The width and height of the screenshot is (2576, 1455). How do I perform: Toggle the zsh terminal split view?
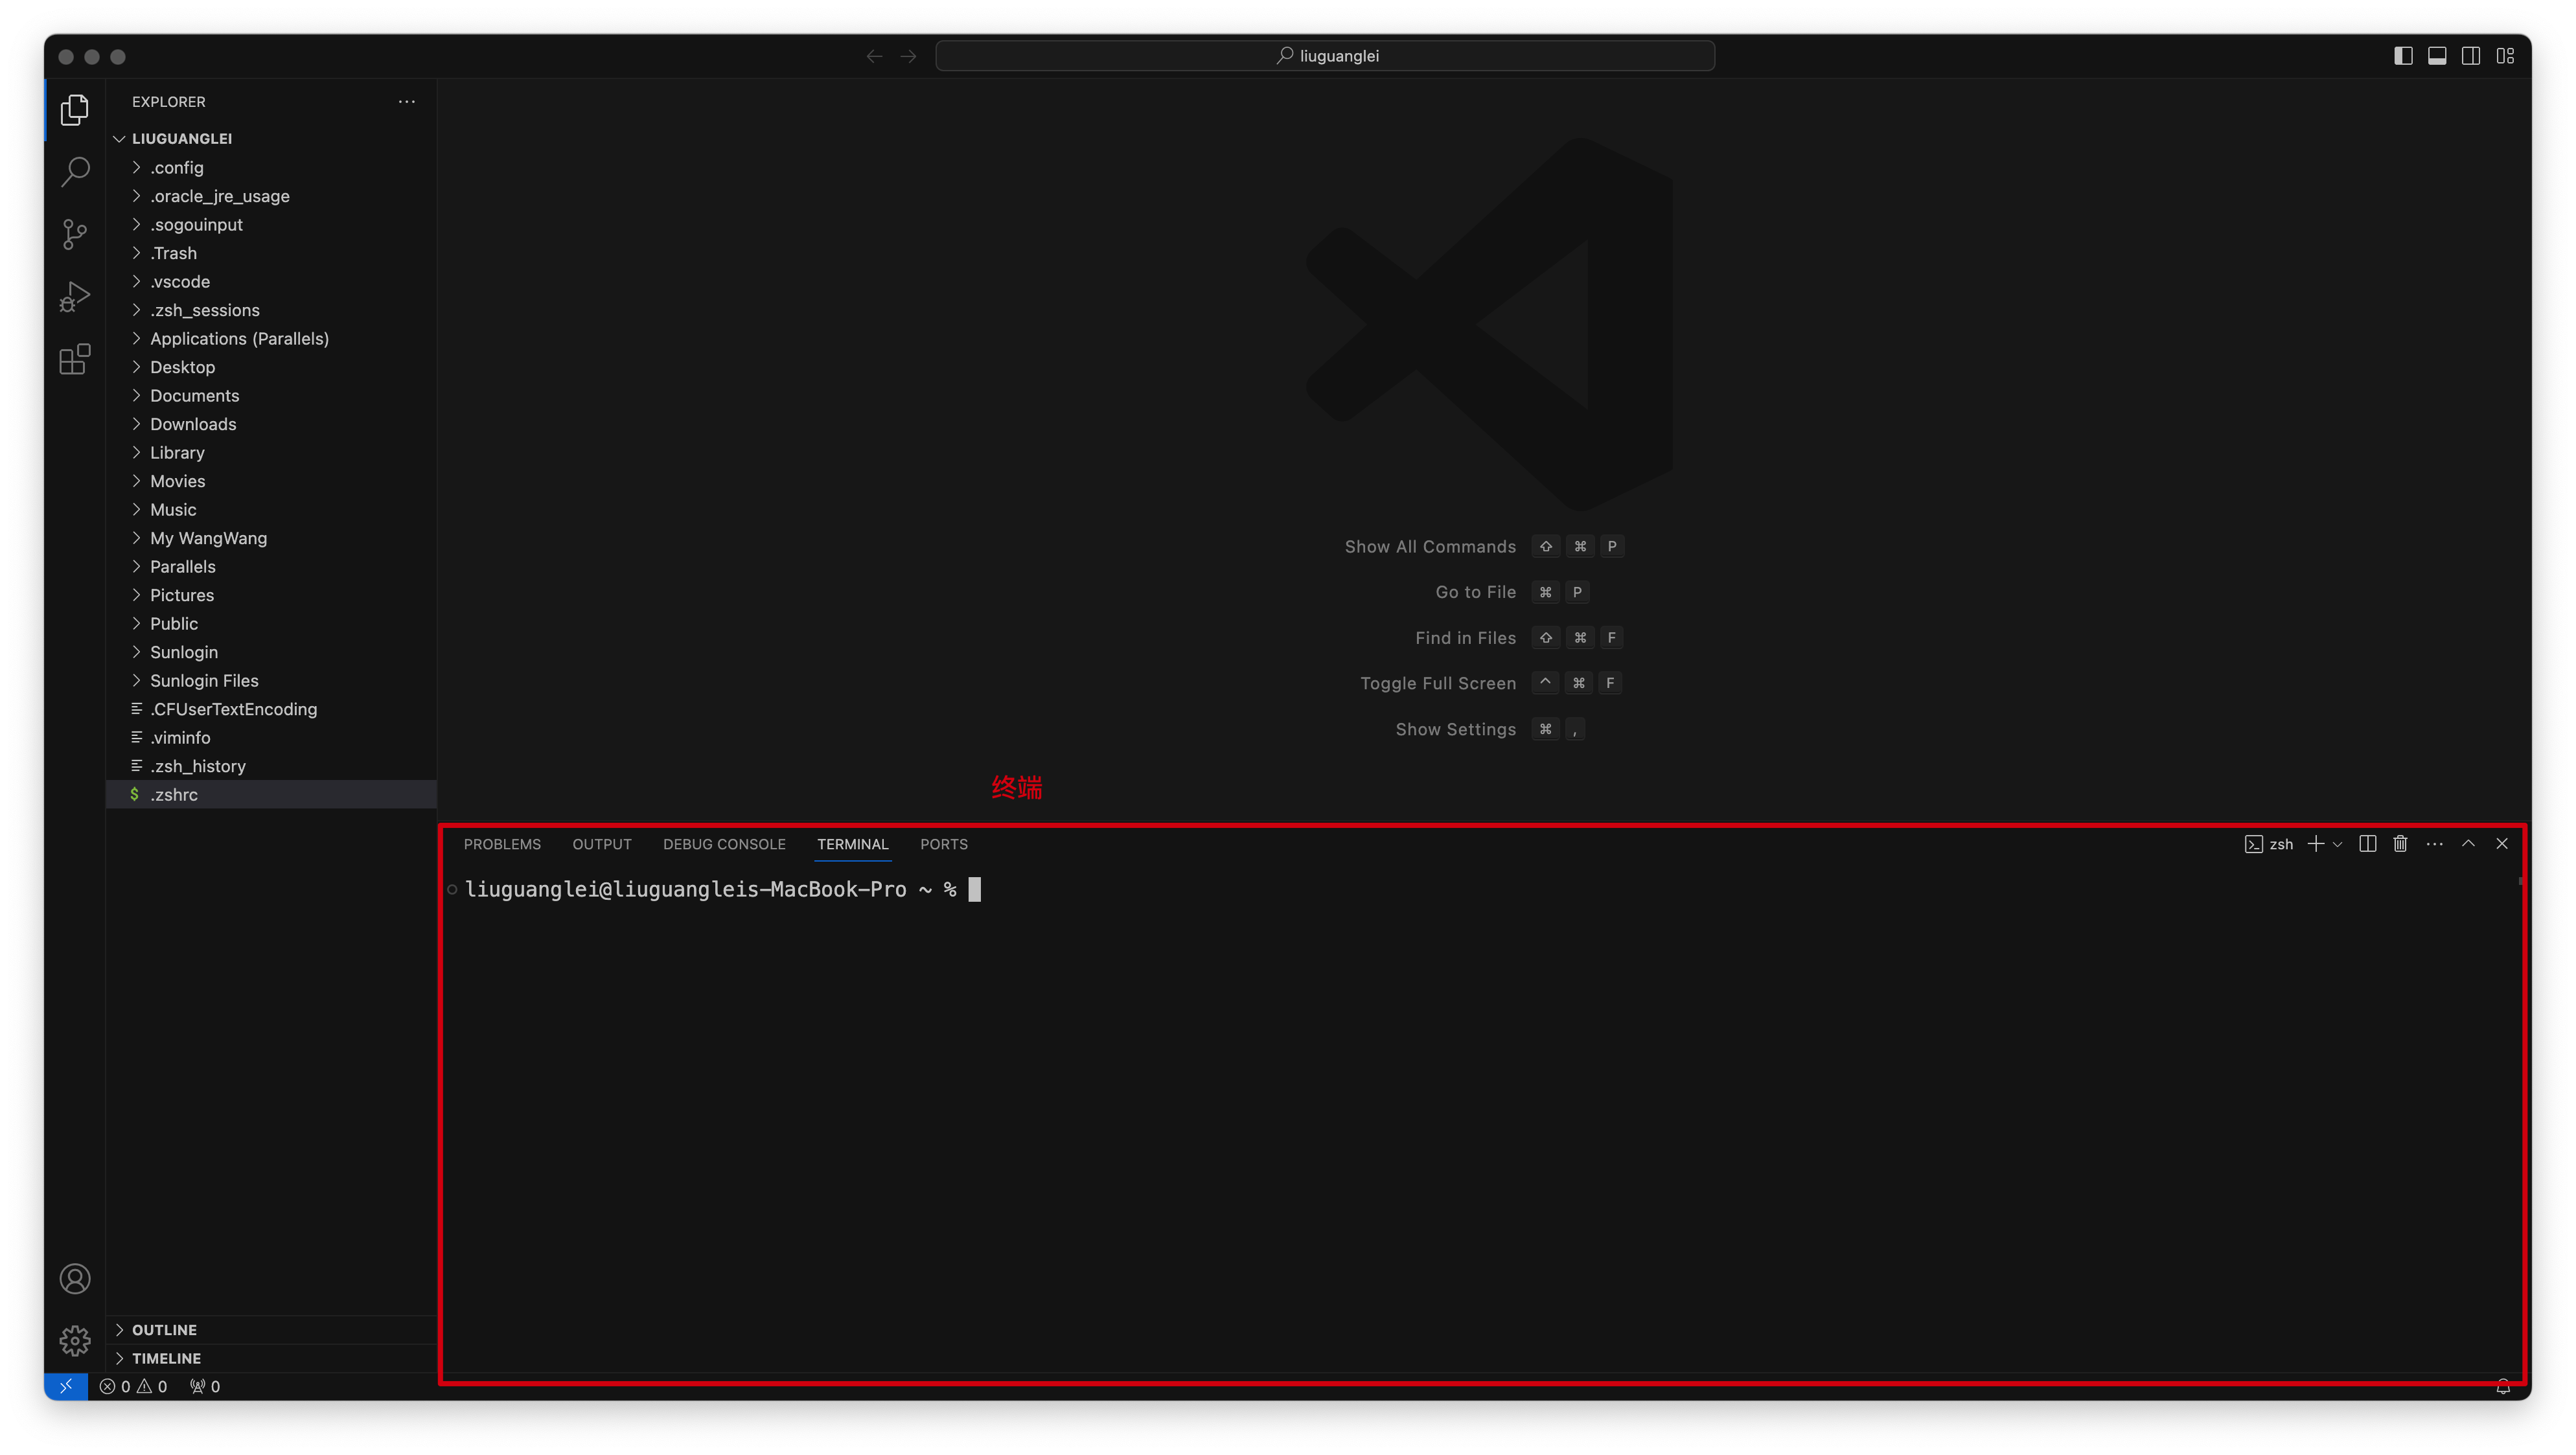tap(2367, 843)
